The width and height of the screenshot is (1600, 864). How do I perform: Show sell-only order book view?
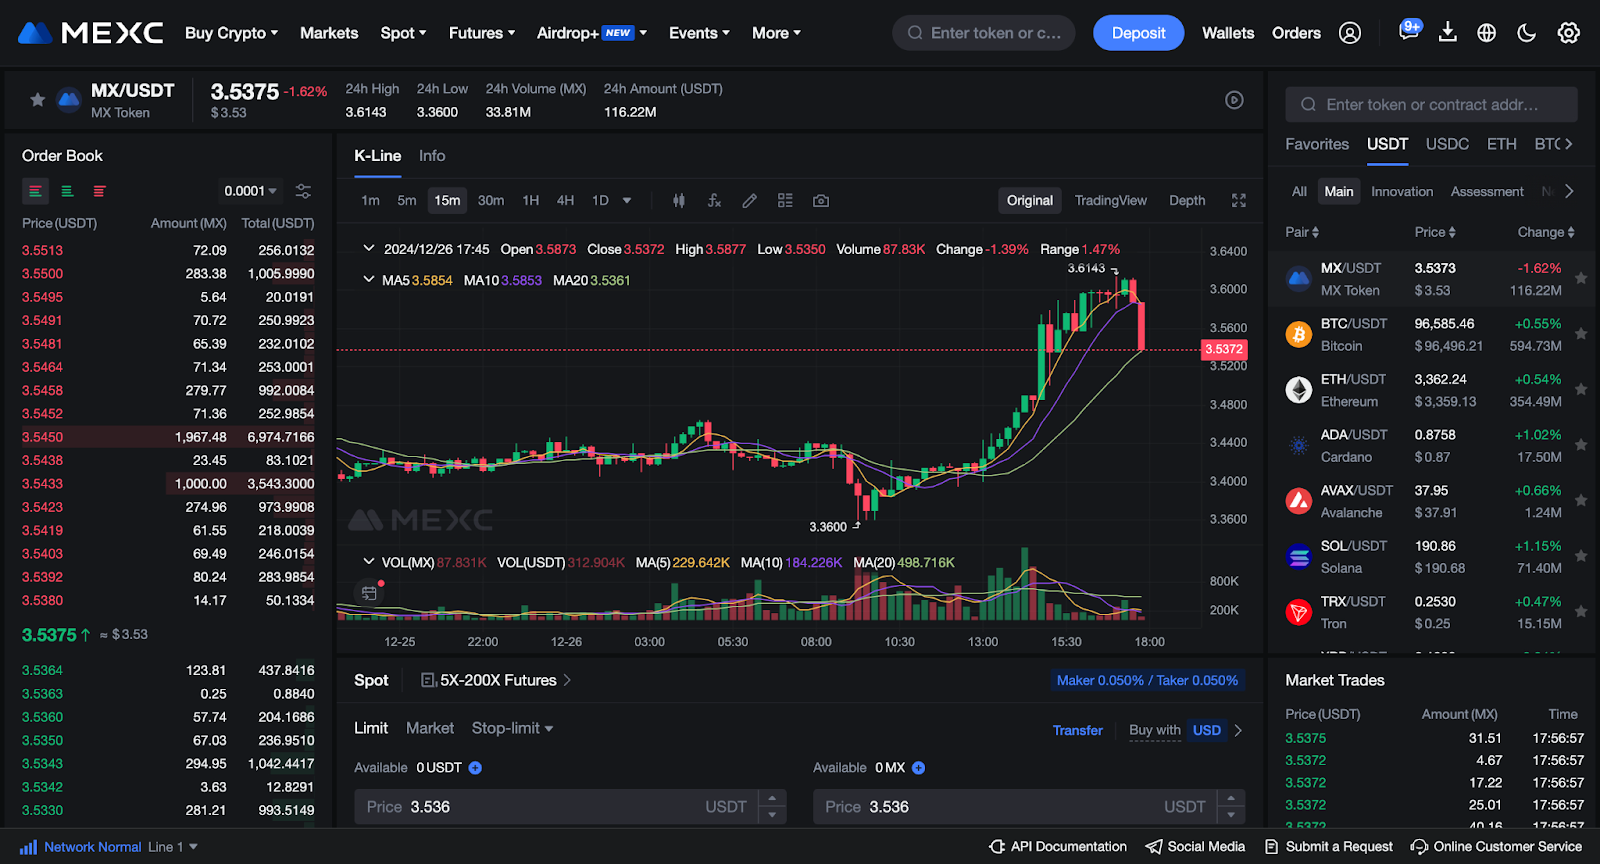point(99,191)
